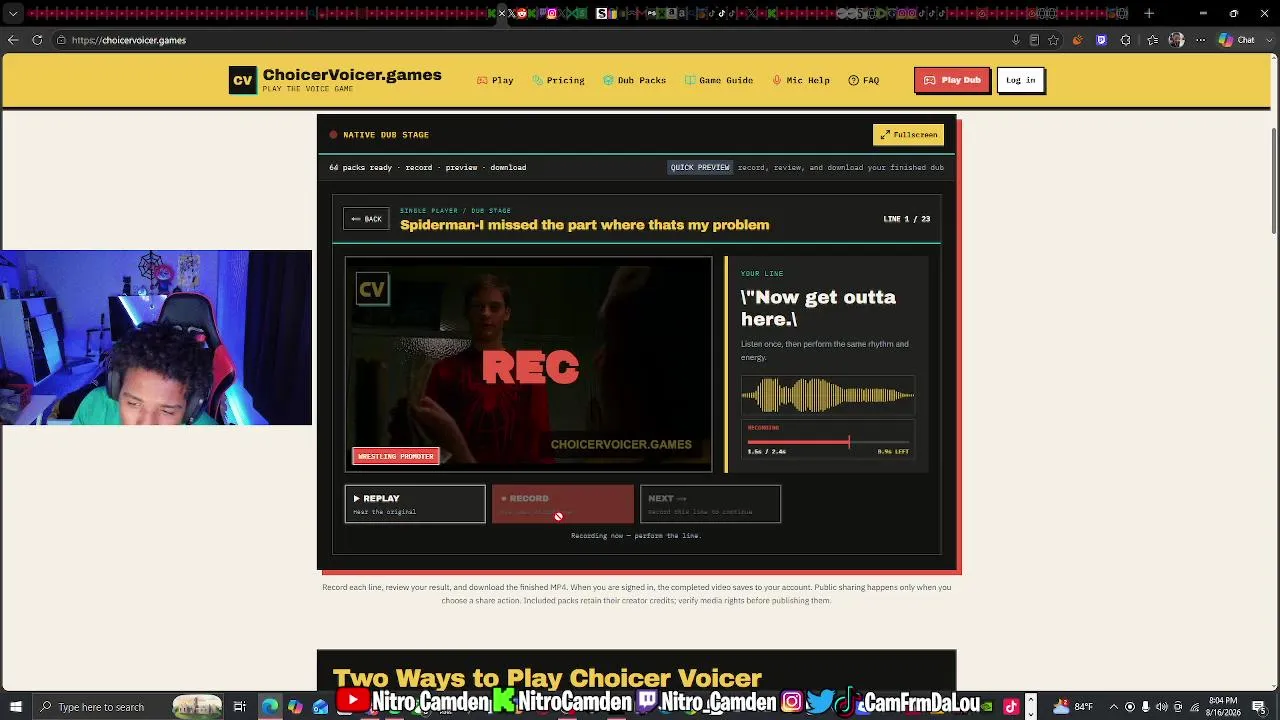Click the pink music app taskbar icon

click(1011, 707)
